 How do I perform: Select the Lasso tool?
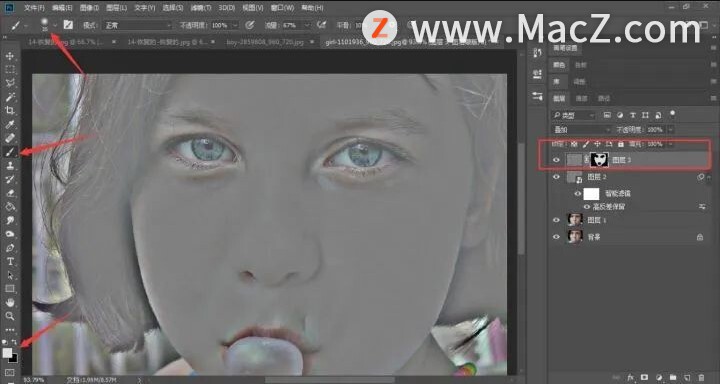click(x=10, y=83)
